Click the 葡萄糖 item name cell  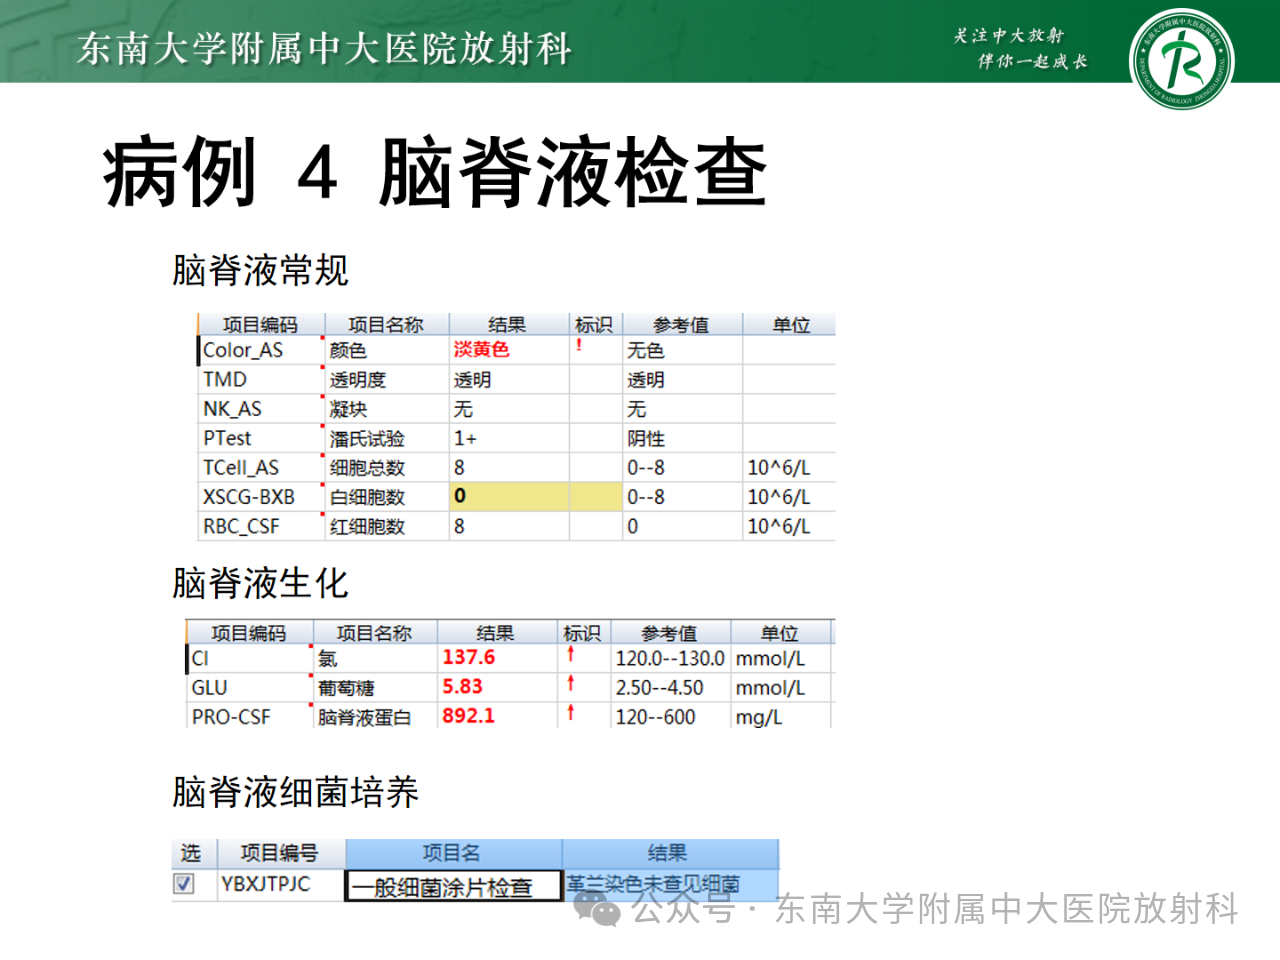pos(375,687)
